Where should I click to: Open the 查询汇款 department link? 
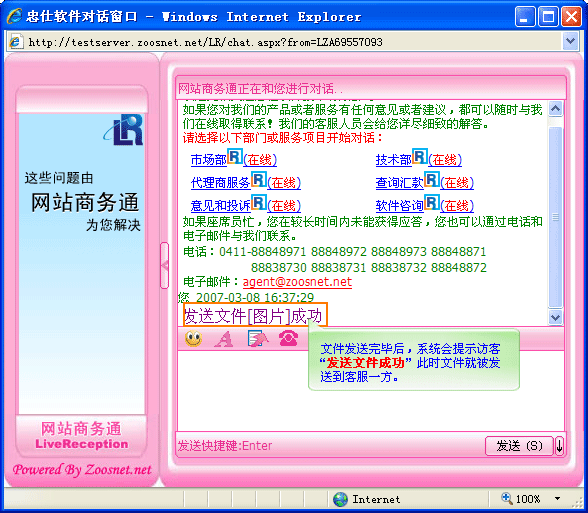click(x=399, y=183)
